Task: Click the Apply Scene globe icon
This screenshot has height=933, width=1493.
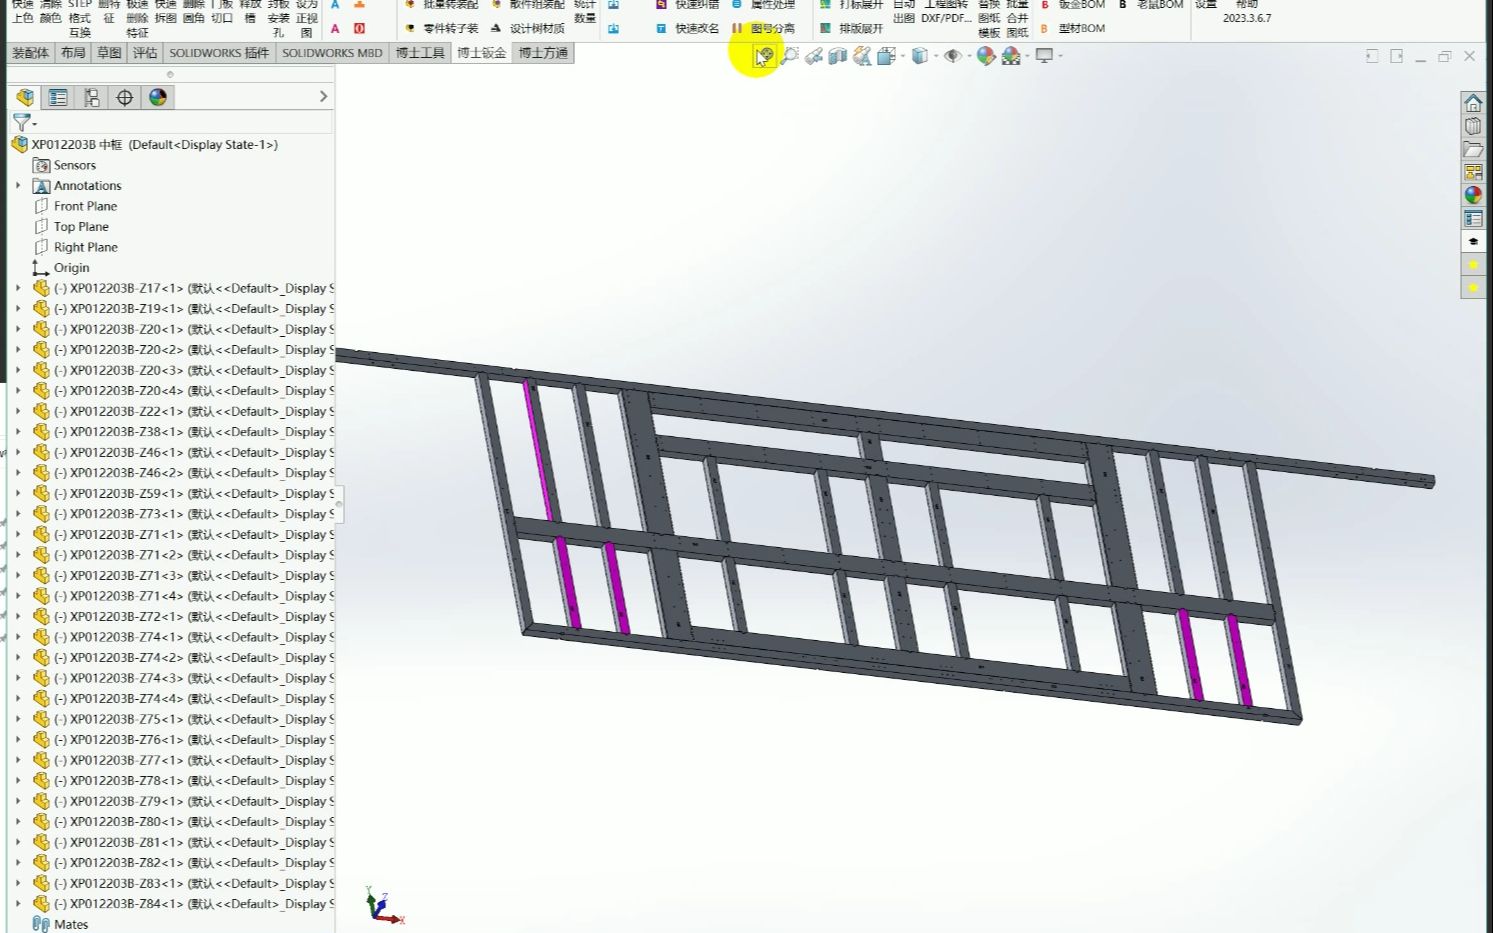Action: pyautogui.click(x=1012, y=57)
